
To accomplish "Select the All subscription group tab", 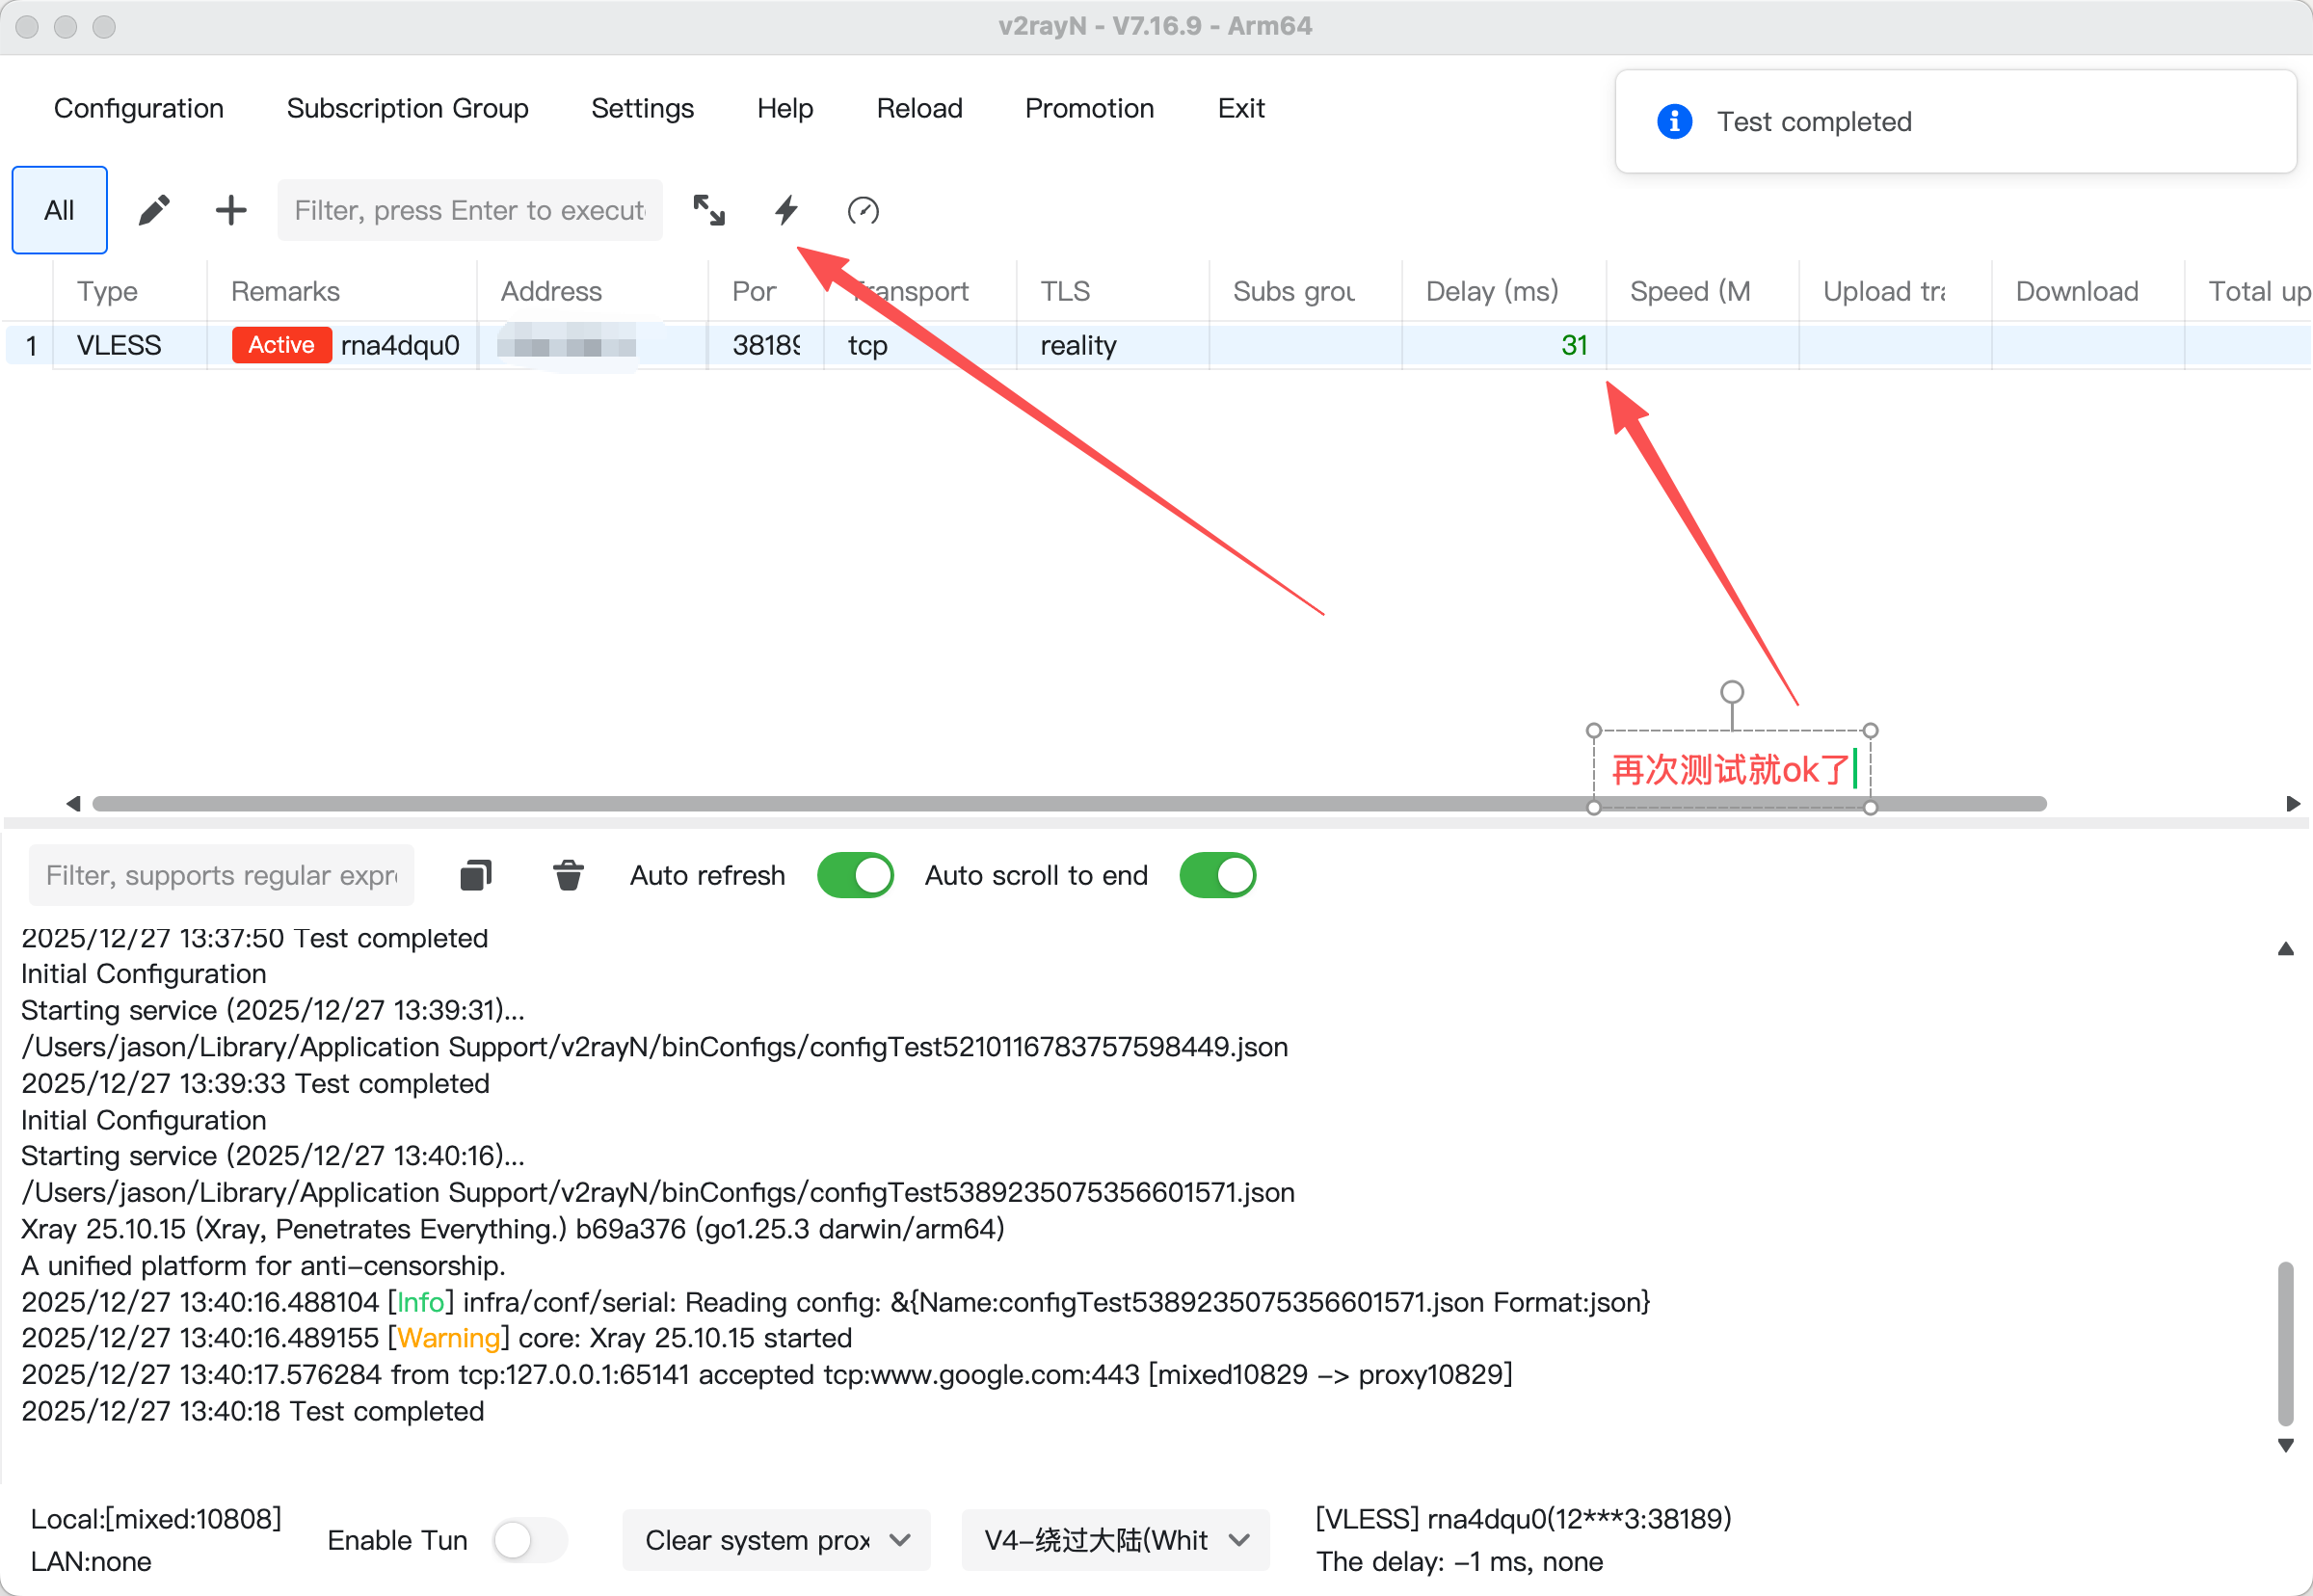I will 60,210.
